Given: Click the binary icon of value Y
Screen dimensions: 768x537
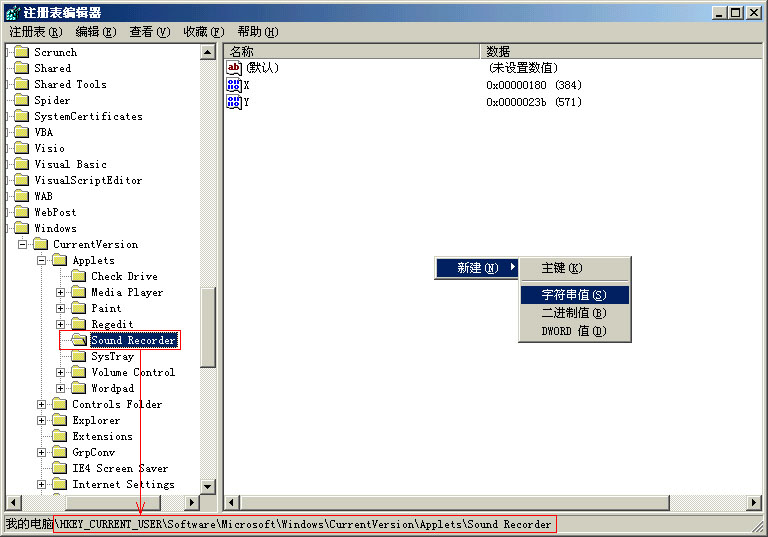Looking at the screenshot, I should pyautogui.click(x=234, y=102).
